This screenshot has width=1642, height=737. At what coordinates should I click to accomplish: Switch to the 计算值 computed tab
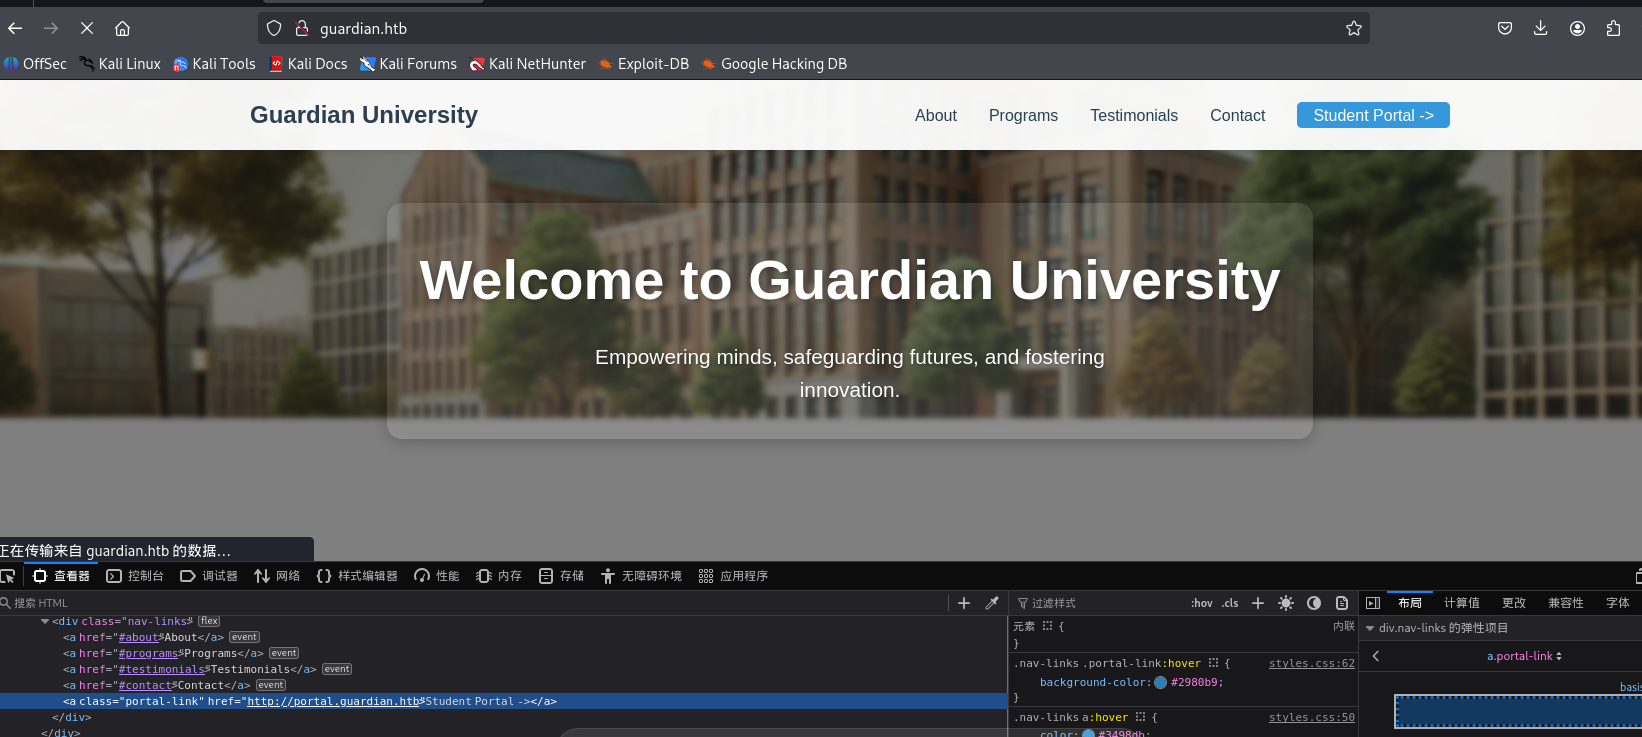(x=1461, y=603)
